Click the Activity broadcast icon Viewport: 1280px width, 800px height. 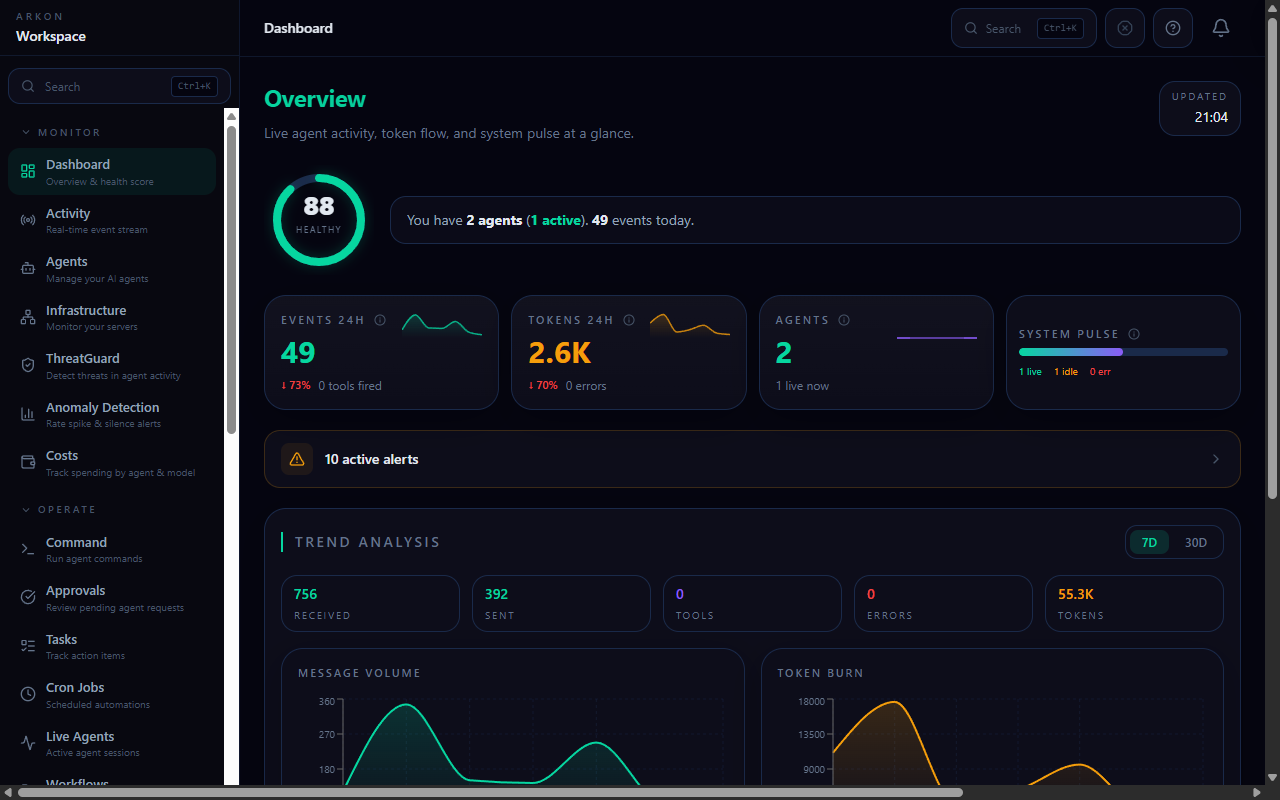[28, 220]
